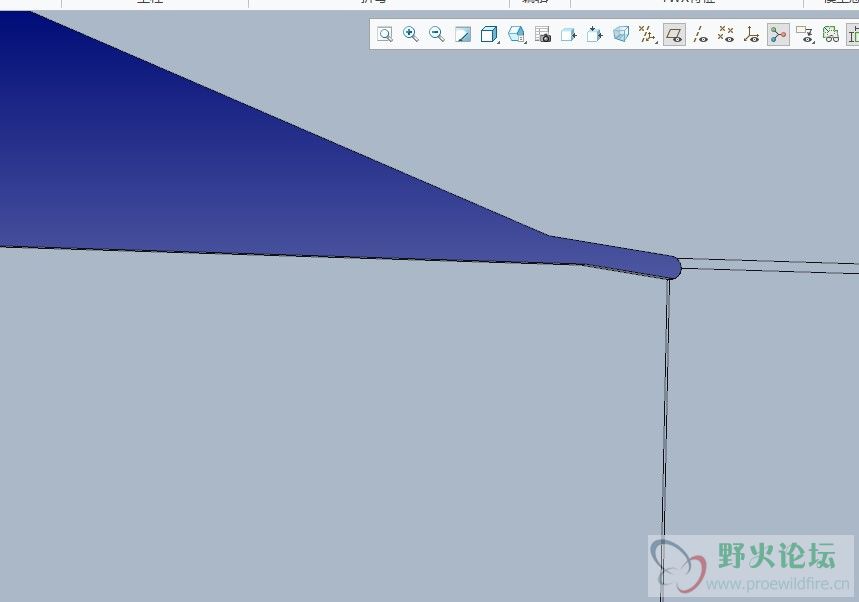Repaint the graphics window

point(463,35)
